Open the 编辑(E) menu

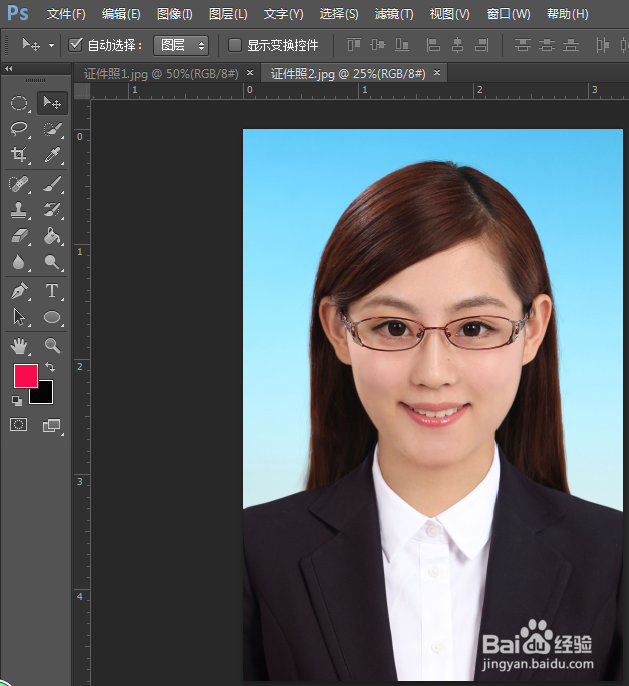(121, 14)
